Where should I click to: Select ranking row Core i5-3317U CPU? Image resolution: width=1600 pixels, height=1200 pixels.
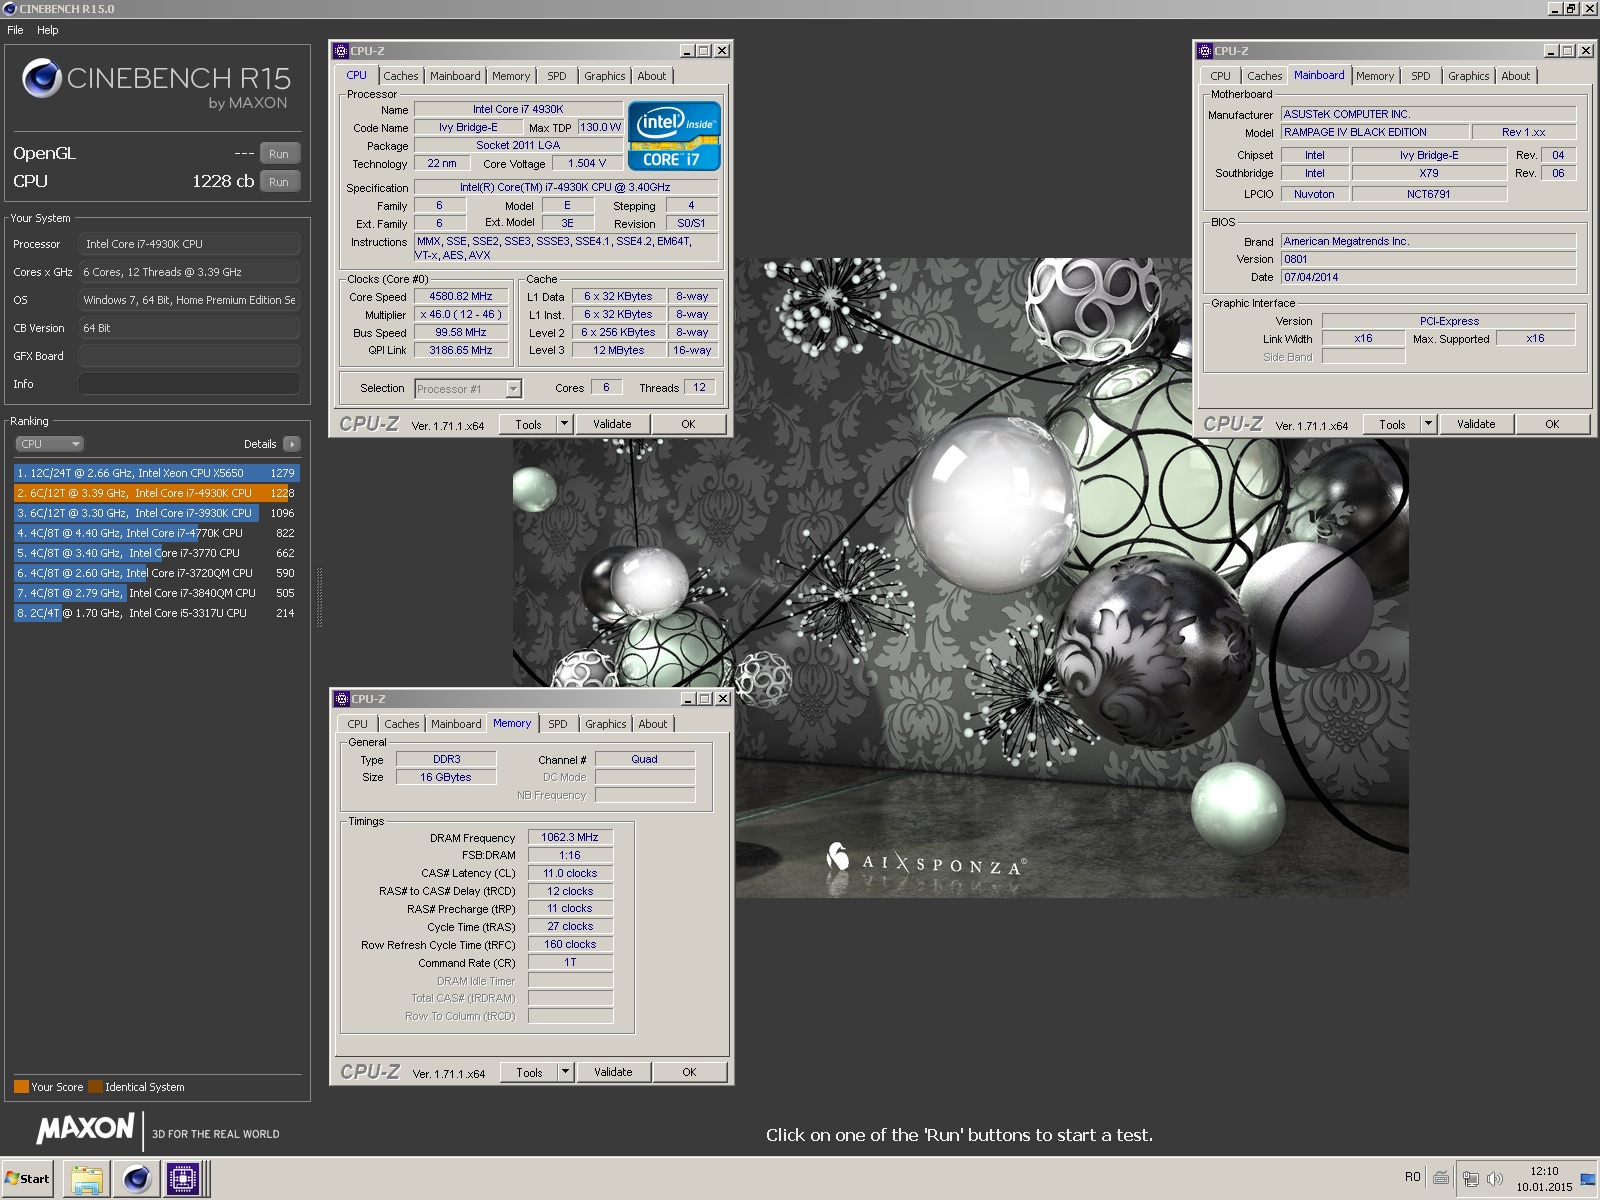(x=157, y=613)
